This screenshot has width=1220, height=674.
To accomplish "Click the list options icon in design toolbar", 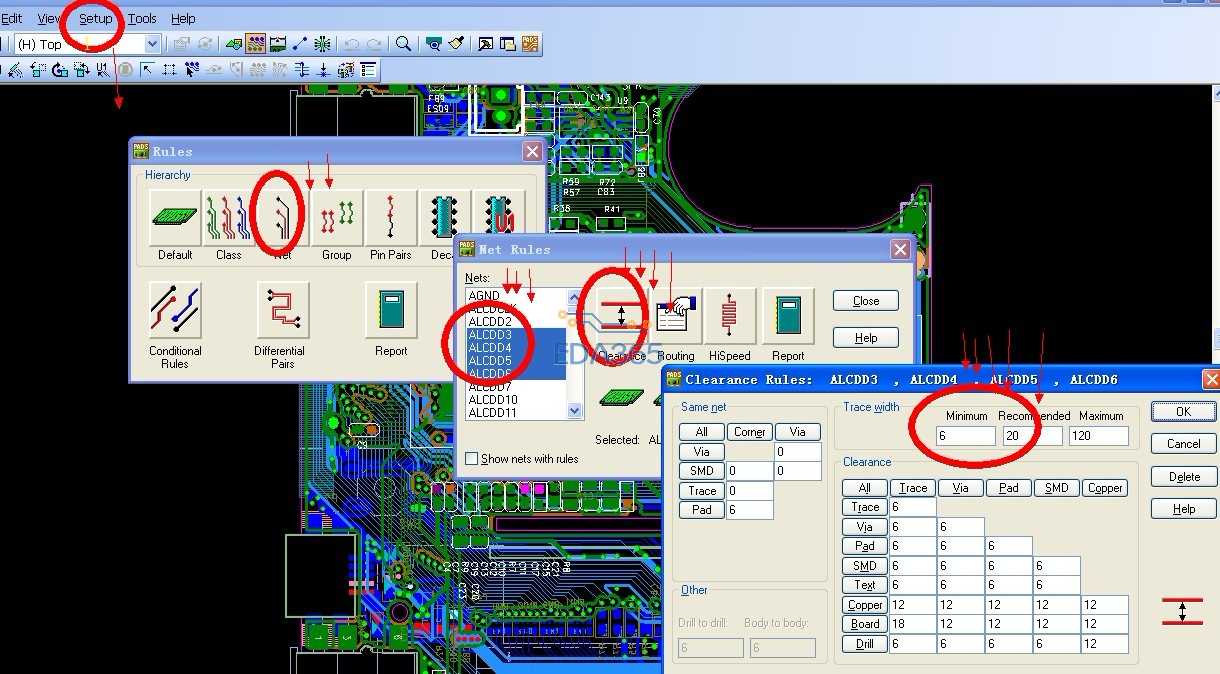I will tap(369, 70).
